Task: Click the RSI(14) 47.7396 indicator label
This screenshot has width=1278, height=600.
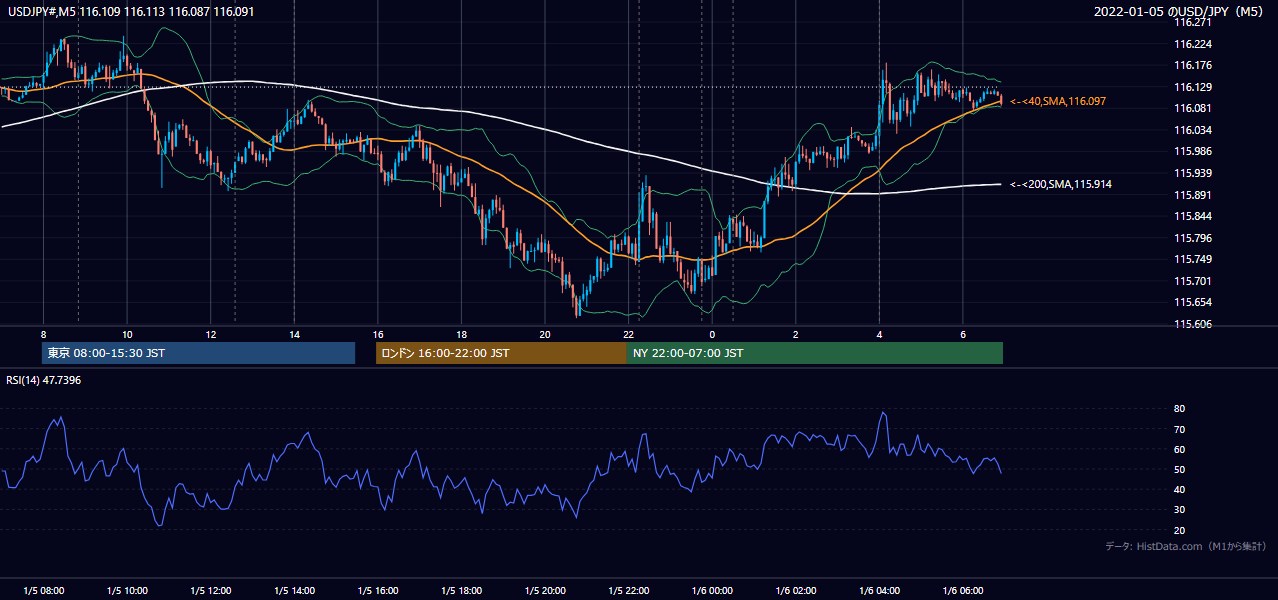Action: click(x=44, y=380)
